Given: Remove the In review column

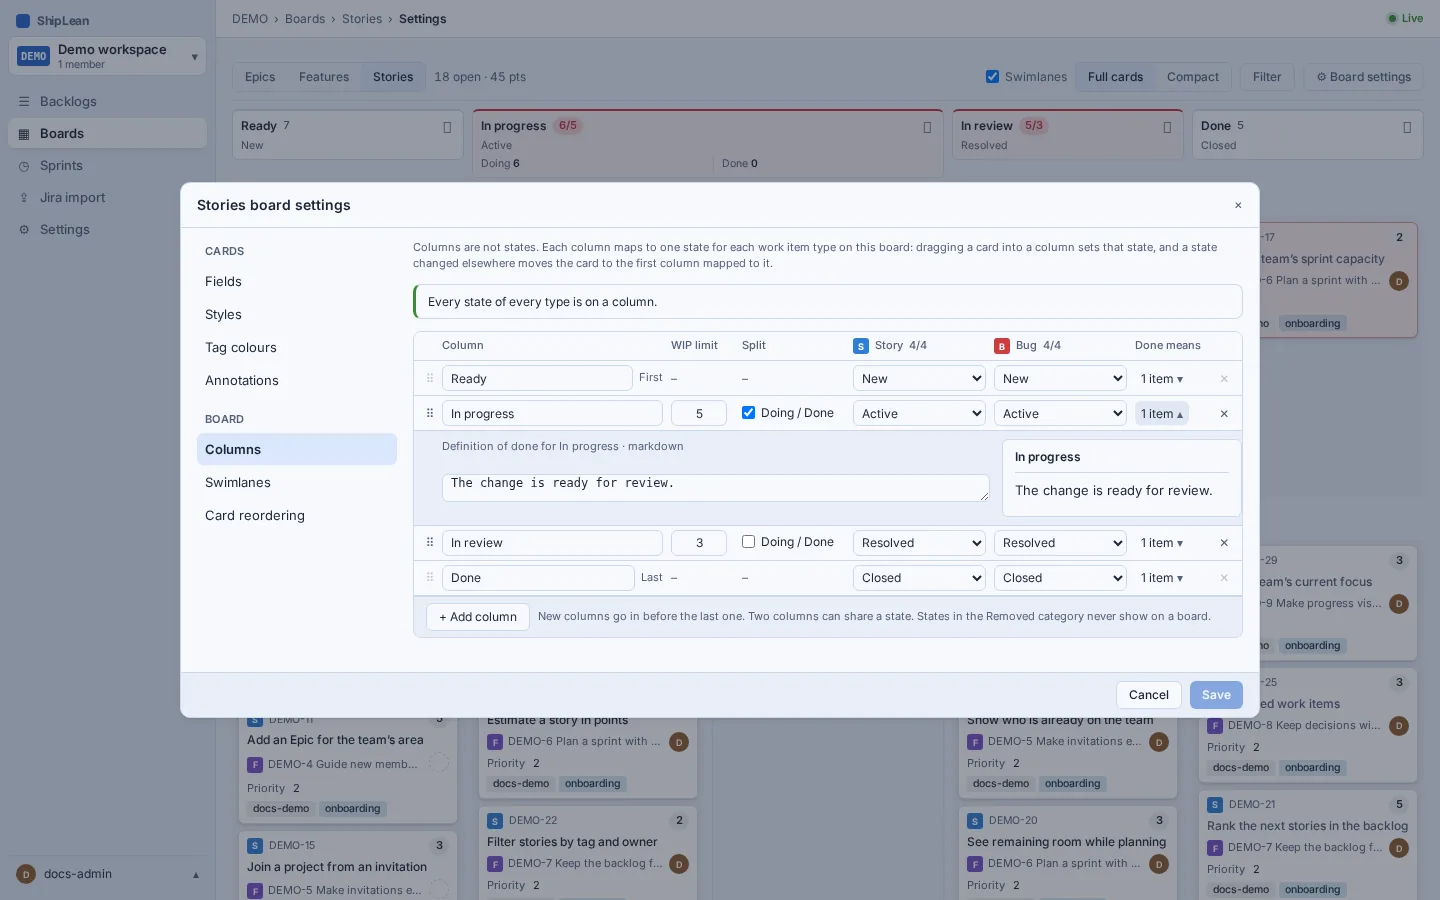Looking at the screenshot, I should (1224, 543).
